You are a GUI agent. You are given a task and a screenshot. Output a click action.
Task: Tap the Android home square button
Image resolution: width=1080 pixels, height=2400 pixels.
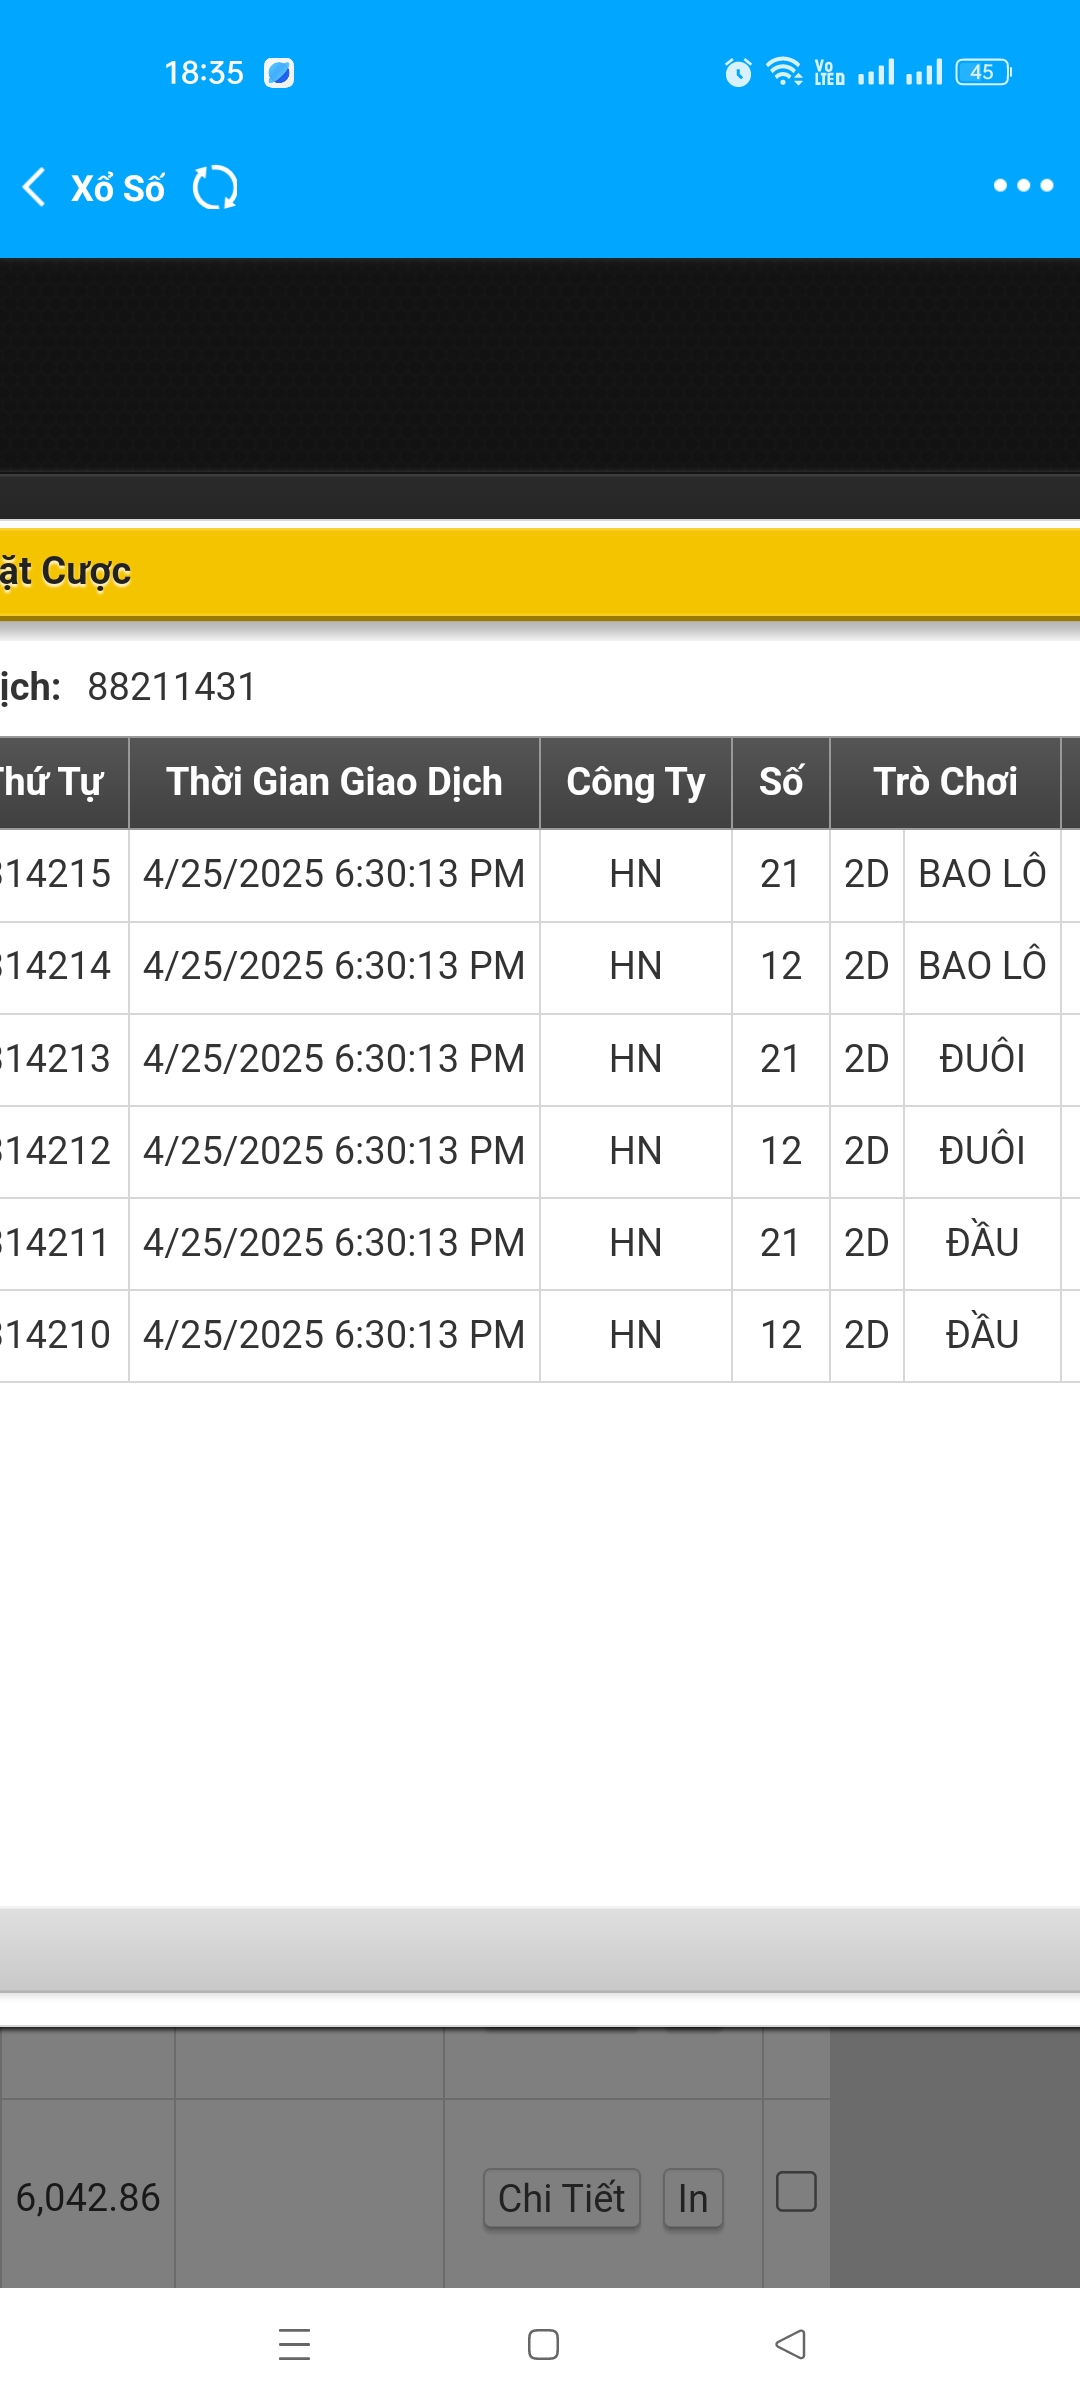point(543,2344)
